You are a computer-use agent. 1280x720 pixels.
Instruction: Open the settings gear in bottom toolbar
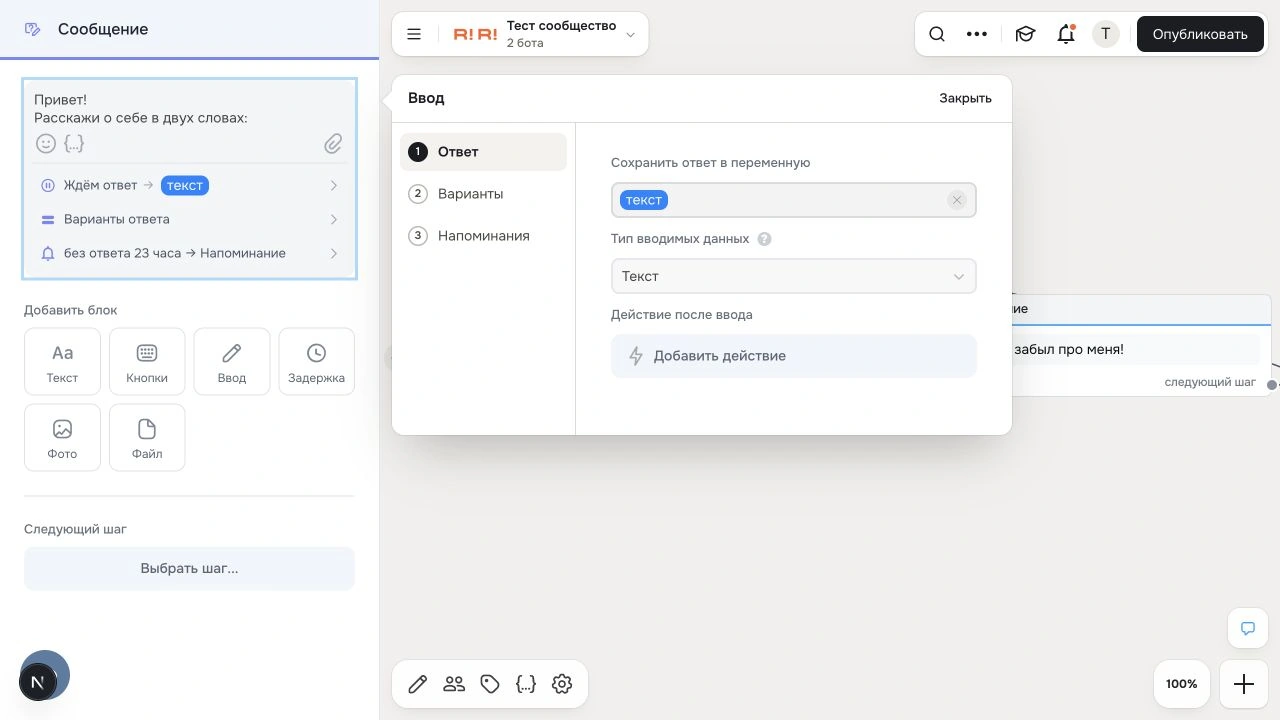click(562, 684)
